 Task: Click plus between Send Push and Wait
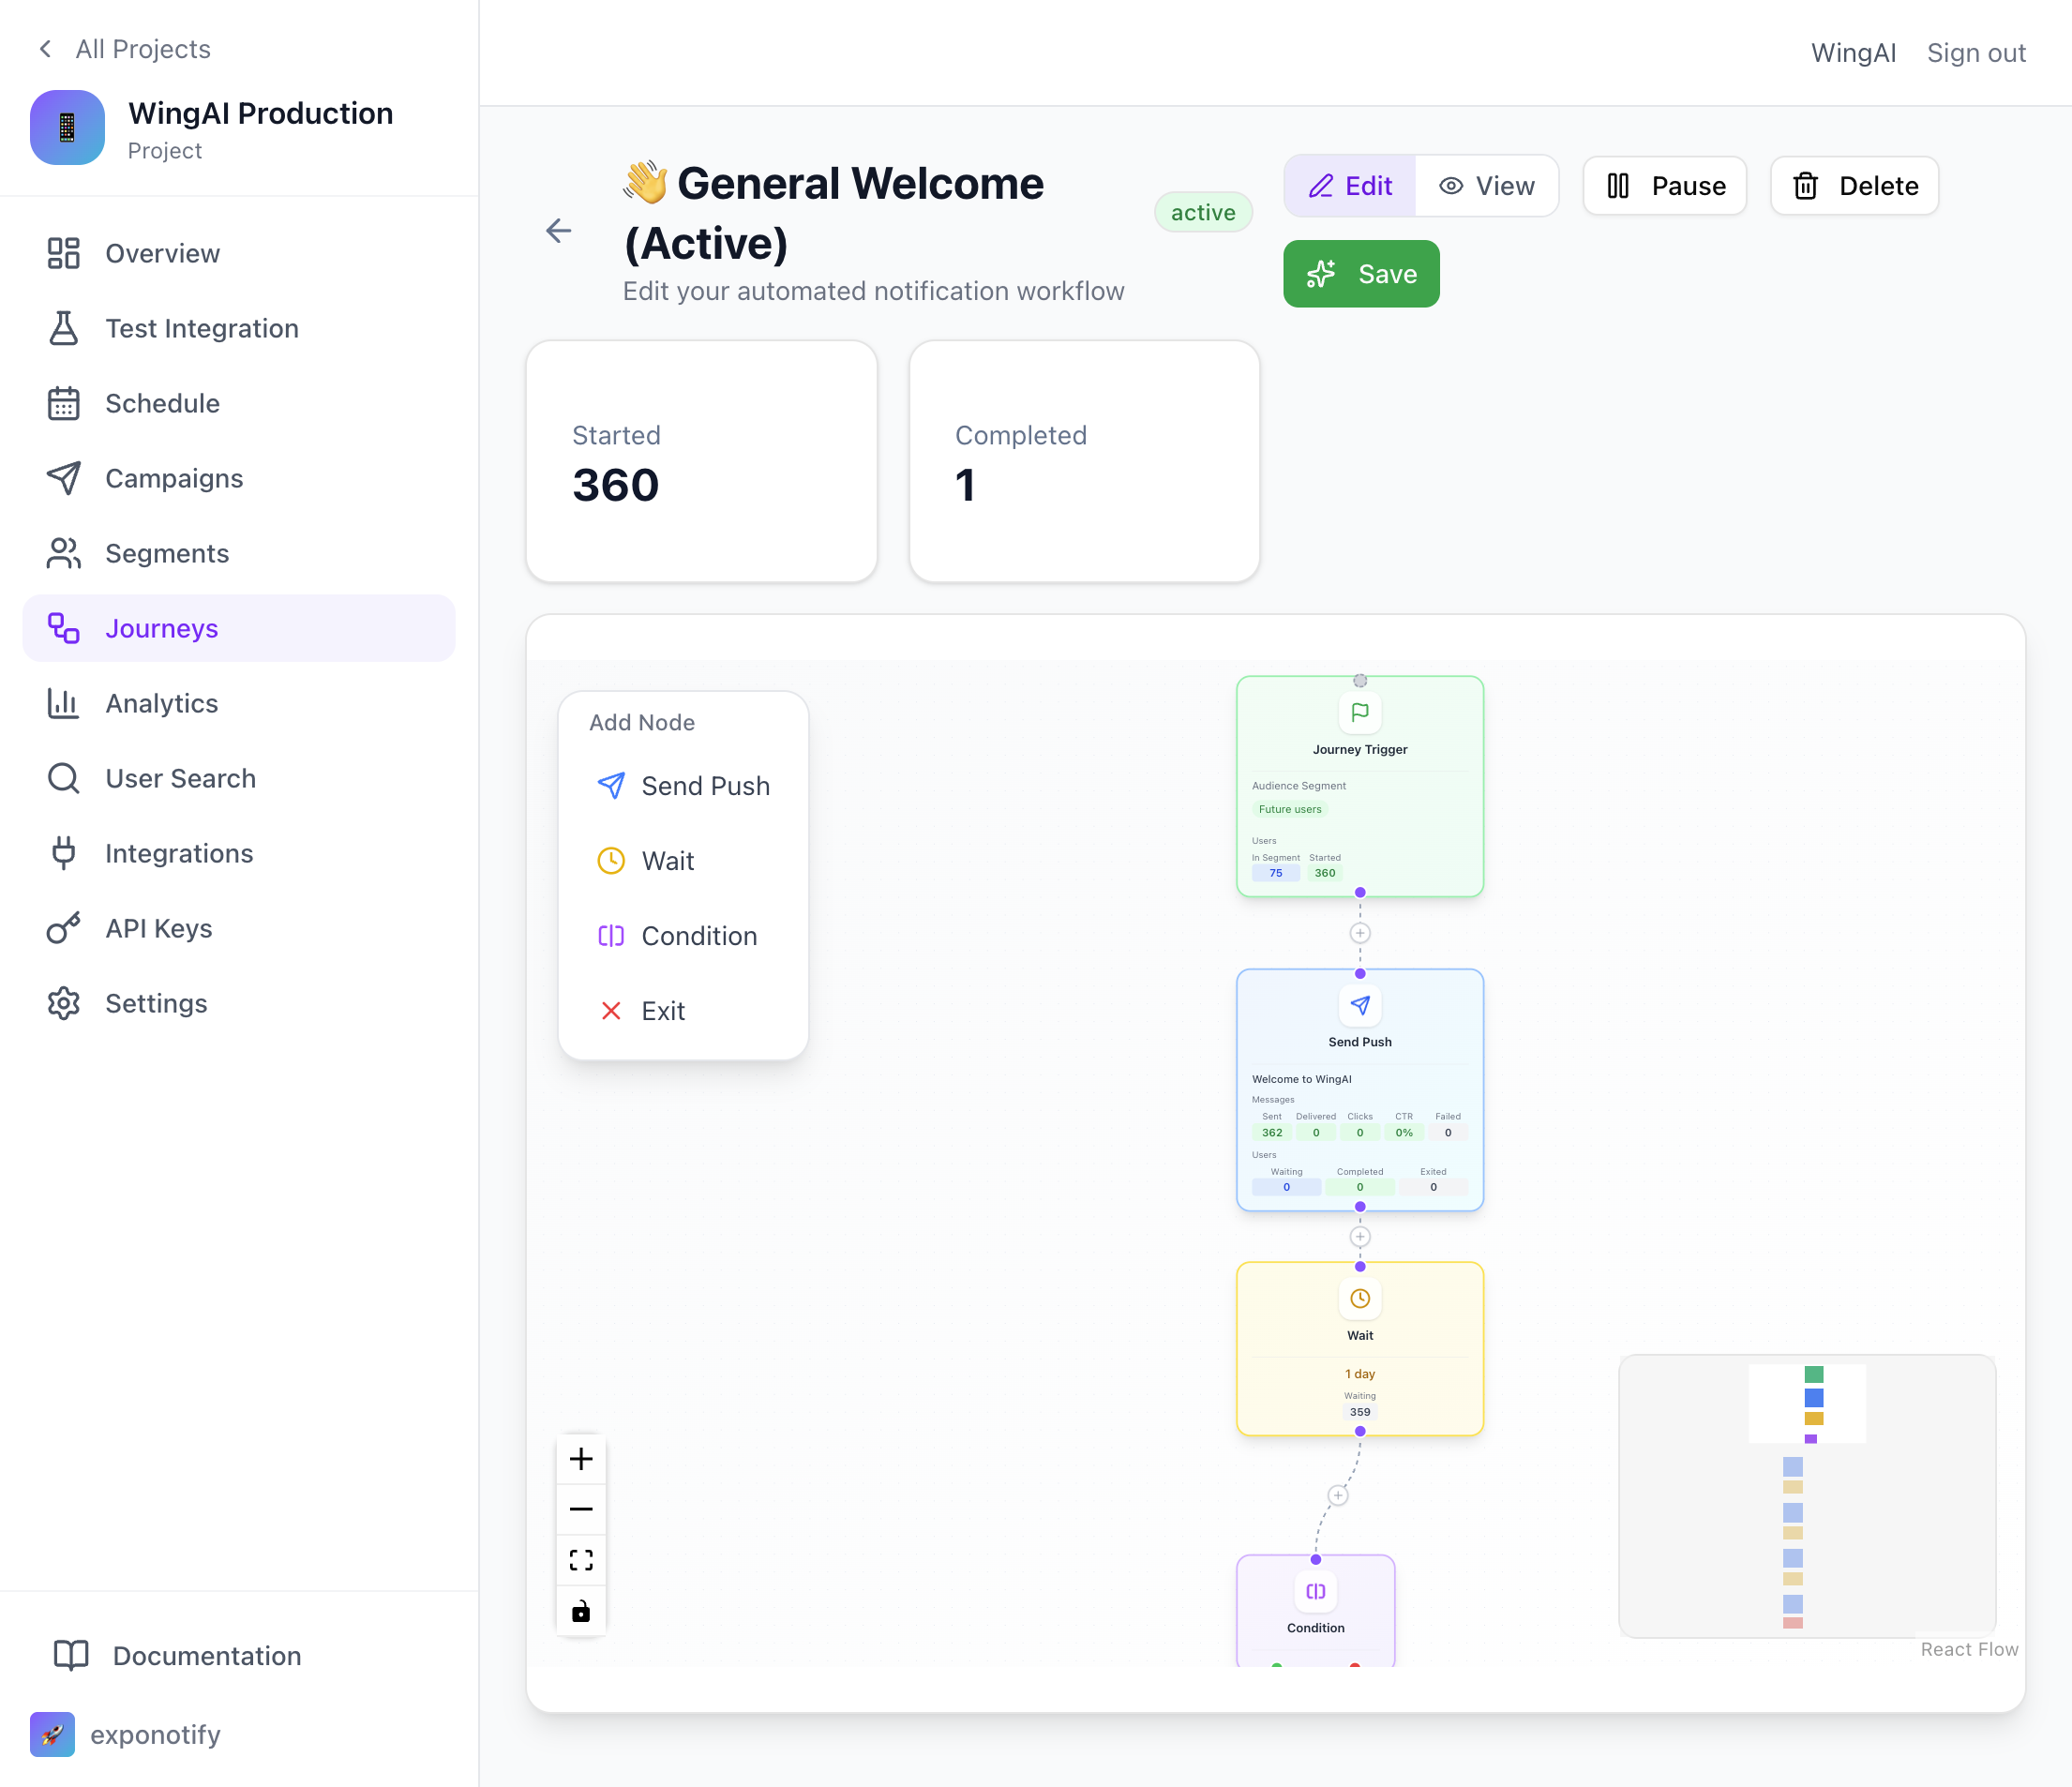pyautogui.click(x=1360, y=1237)
